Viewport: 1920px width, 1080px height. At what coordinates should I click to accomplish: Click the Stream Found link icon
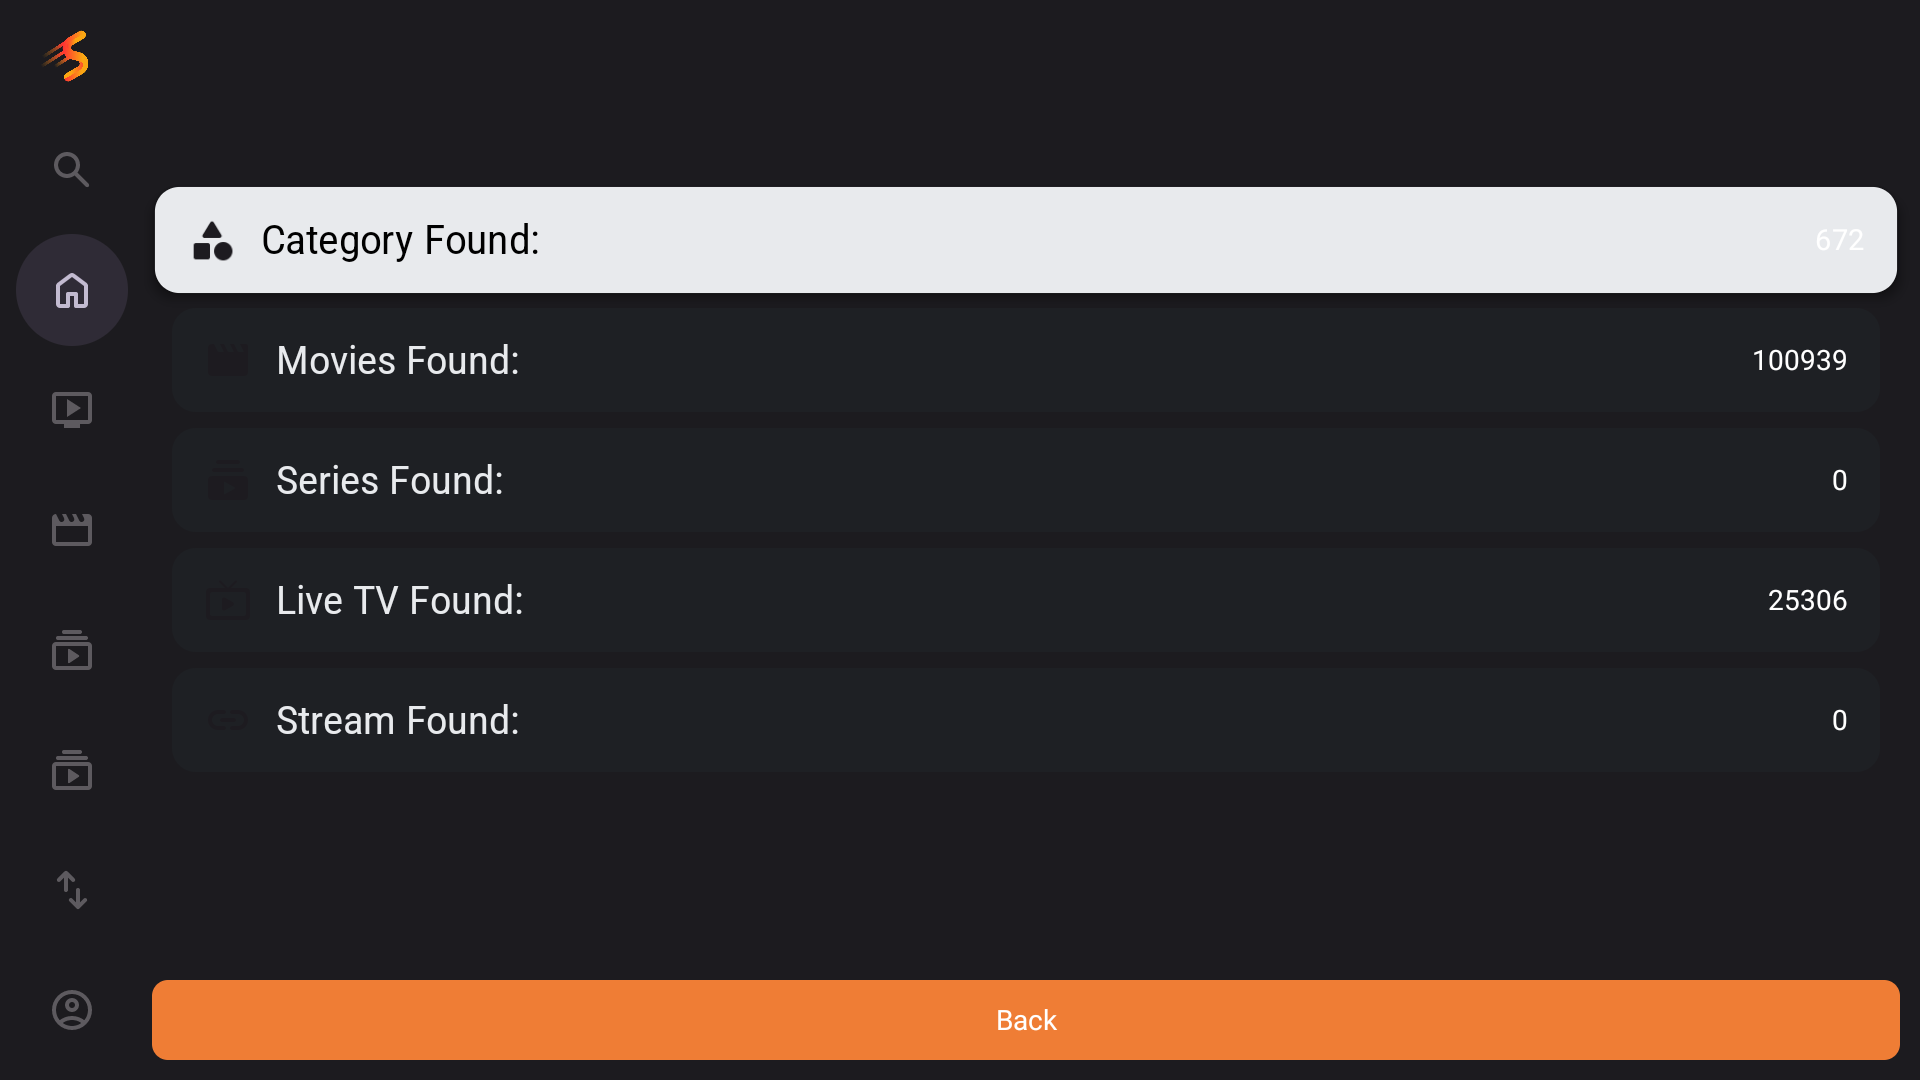click(x=228, y=720)
